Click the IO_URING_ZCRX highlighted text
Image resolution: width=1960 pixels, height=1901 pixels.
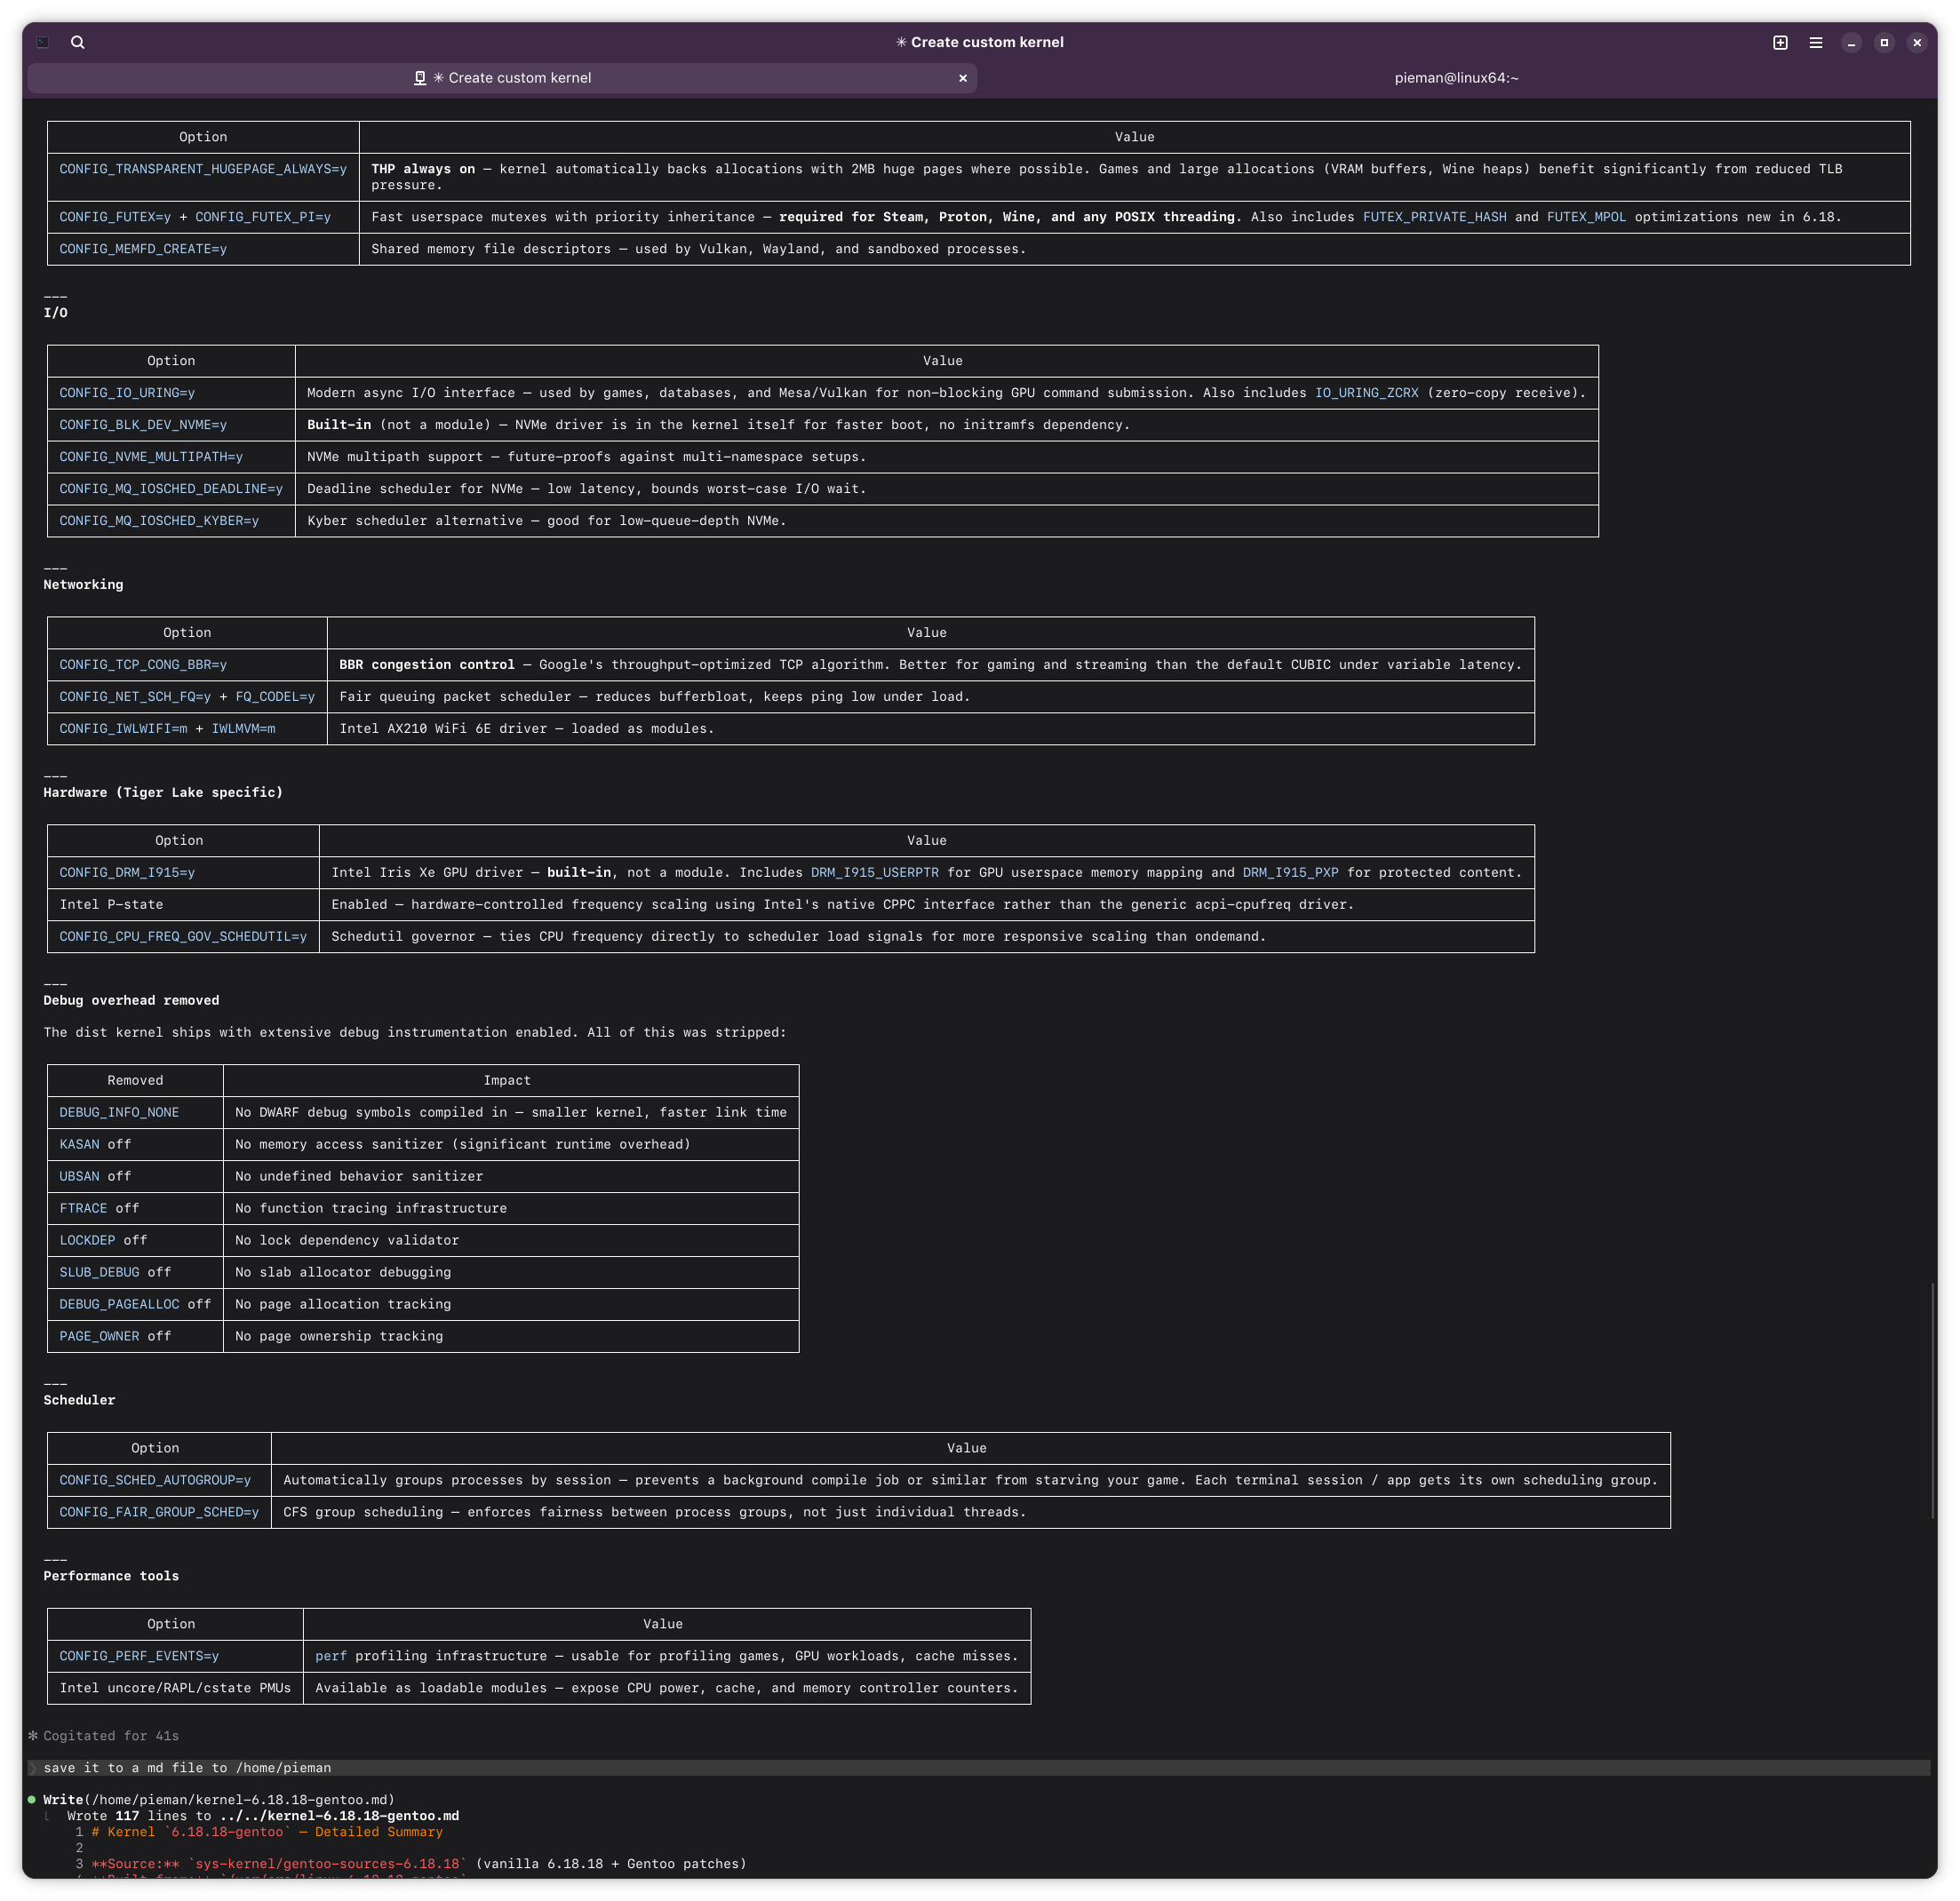(x=1366, y=393)
